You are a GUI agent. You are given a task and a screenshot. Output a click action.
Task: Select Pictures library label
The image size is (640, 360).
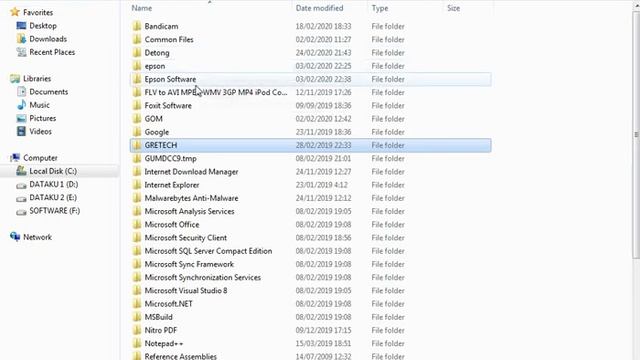tap(42, 118)
